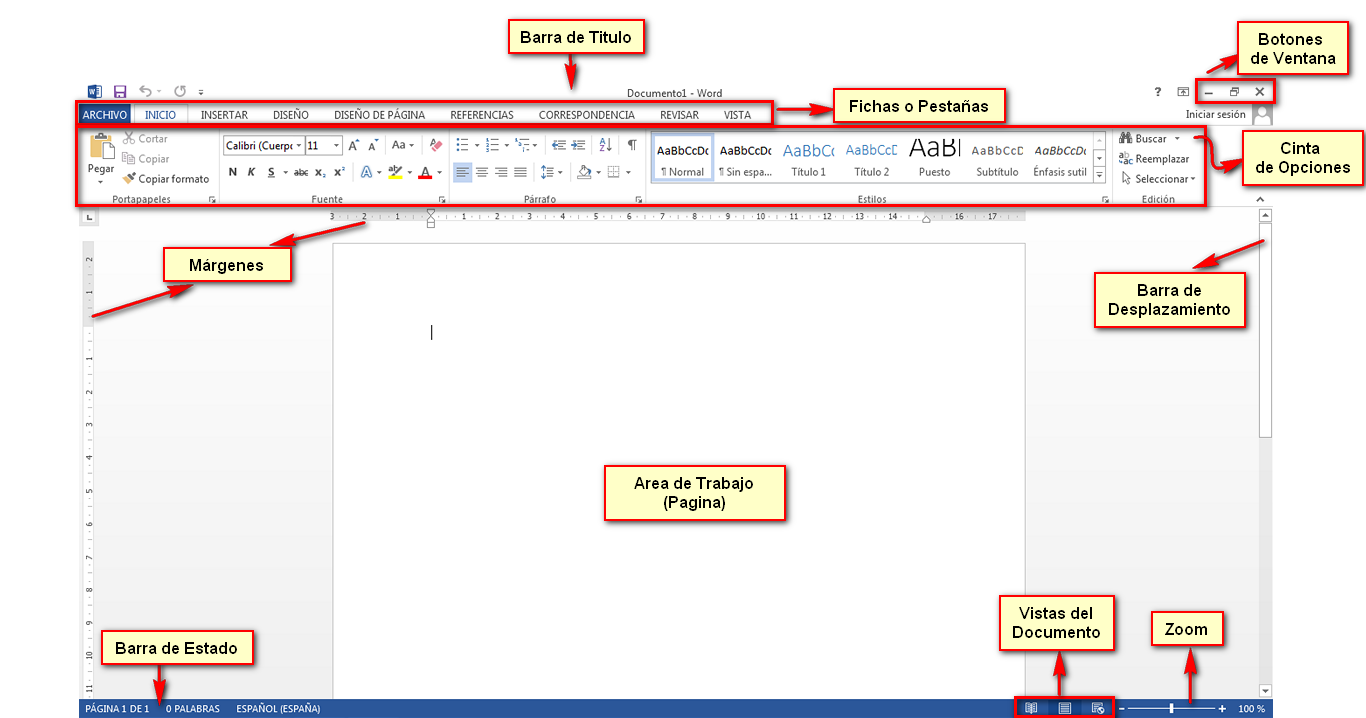Save the document with the floppy disk icon
1366x718 pixels.
(120, 91)
